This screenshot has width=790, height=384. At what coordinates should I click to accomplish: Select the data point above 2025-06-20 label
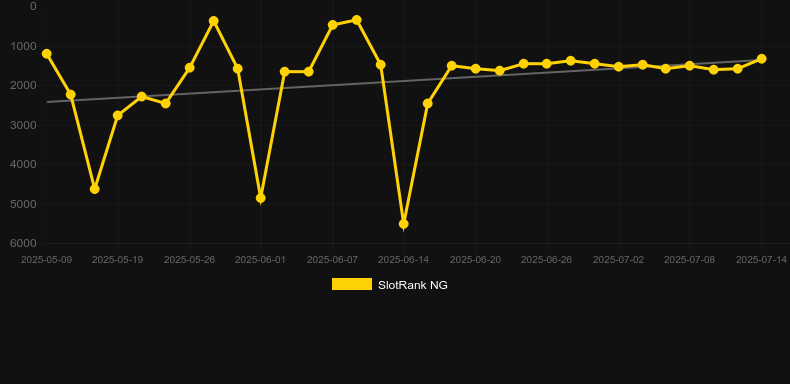coord(476,69)
